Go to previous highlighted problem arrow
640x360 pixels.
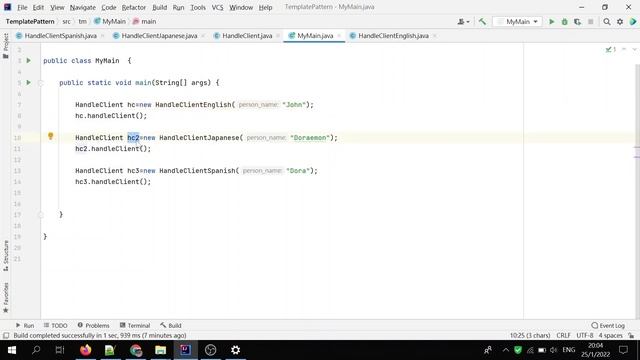(624, 49)
